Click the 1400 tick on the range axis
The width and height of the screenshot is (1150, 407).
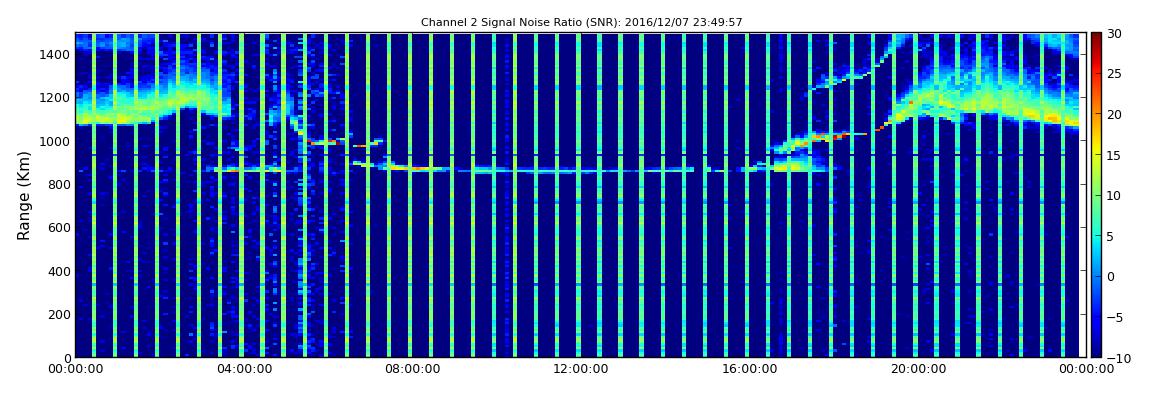(x=56, y=54)
